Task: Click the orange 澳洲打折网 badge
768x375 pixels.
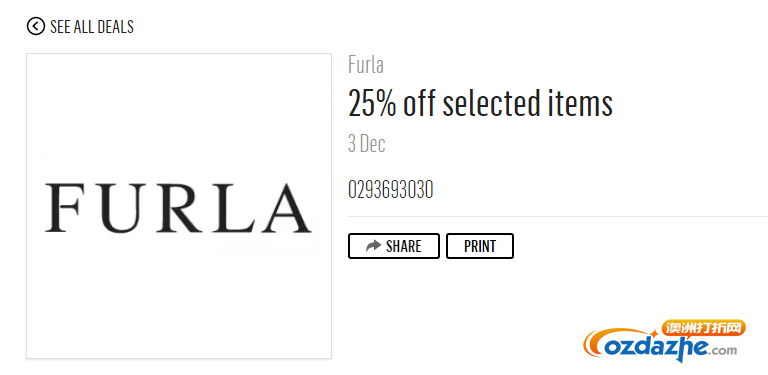Action: [704, 328]
